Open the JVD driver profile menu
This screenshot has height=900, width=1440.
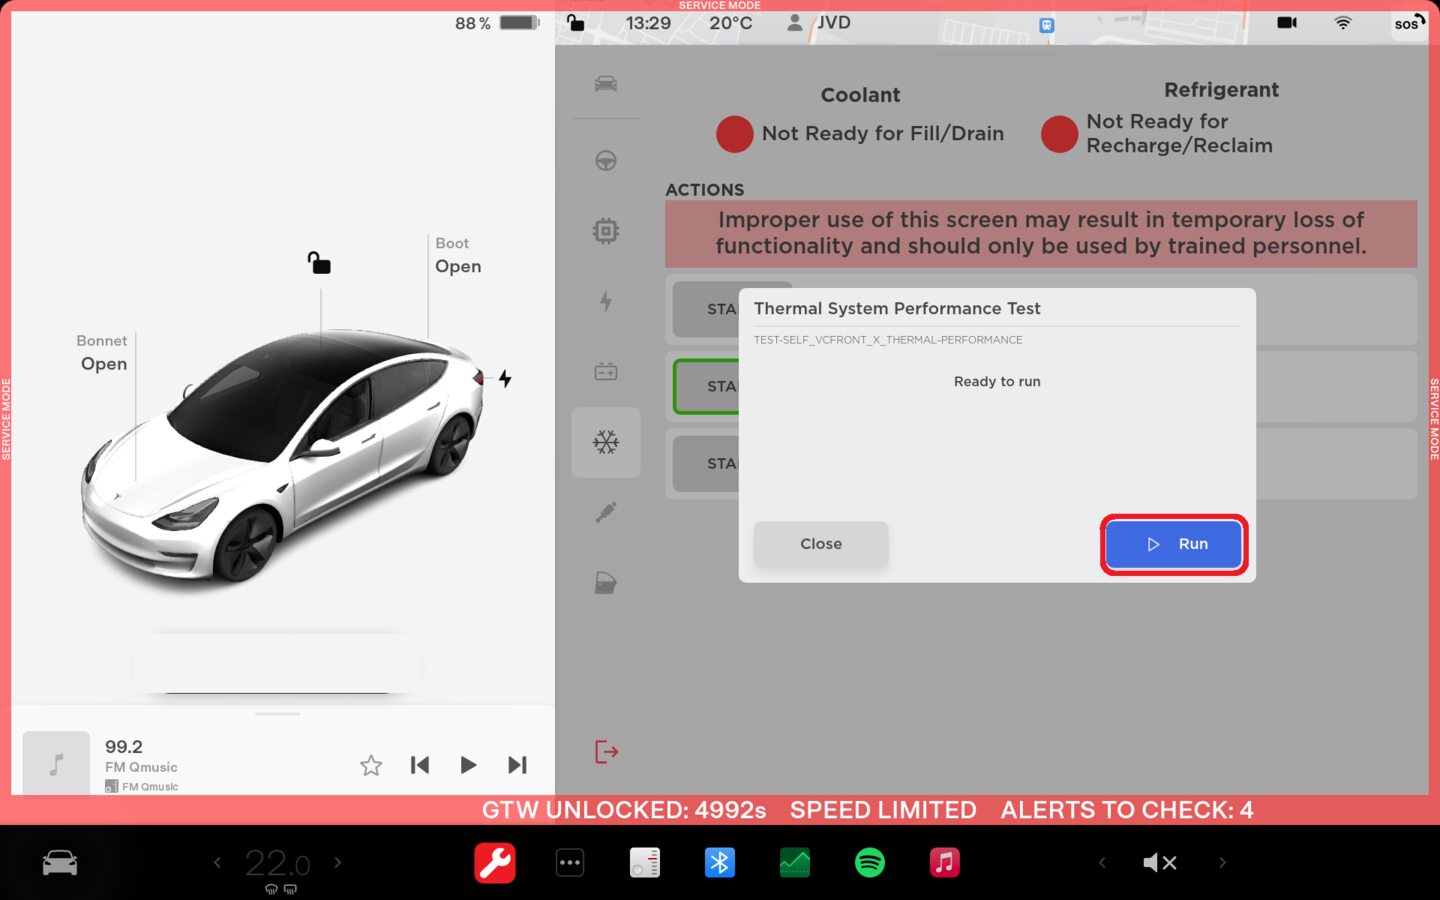point(820,23)
